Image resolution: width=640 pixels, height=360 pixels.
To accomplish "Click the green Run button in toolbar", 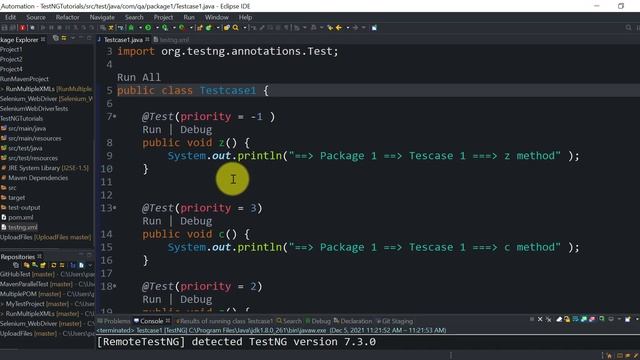I will click(148, 28).
